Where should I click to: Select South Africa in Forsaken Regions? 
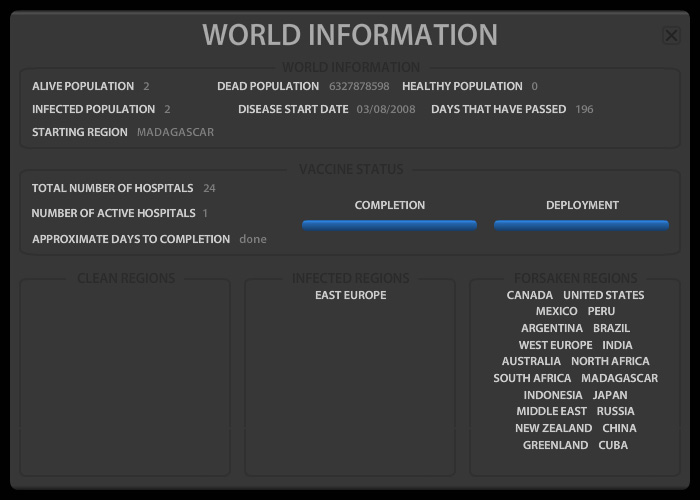532,378
